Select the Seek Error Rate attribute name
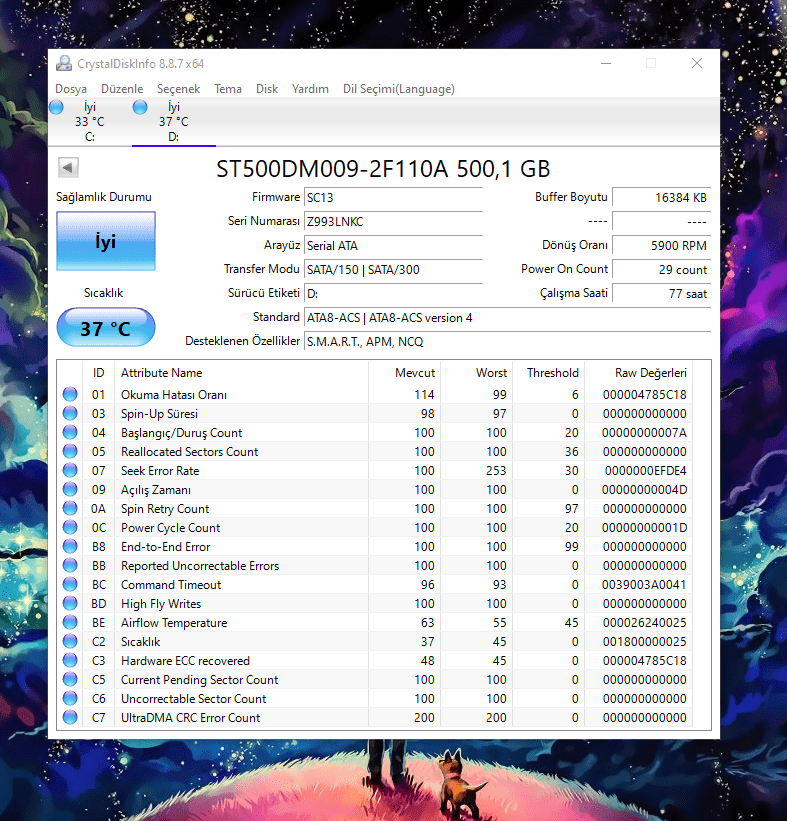Image resolution: width=787 pixels, height=821 pixels. (160, 471)
